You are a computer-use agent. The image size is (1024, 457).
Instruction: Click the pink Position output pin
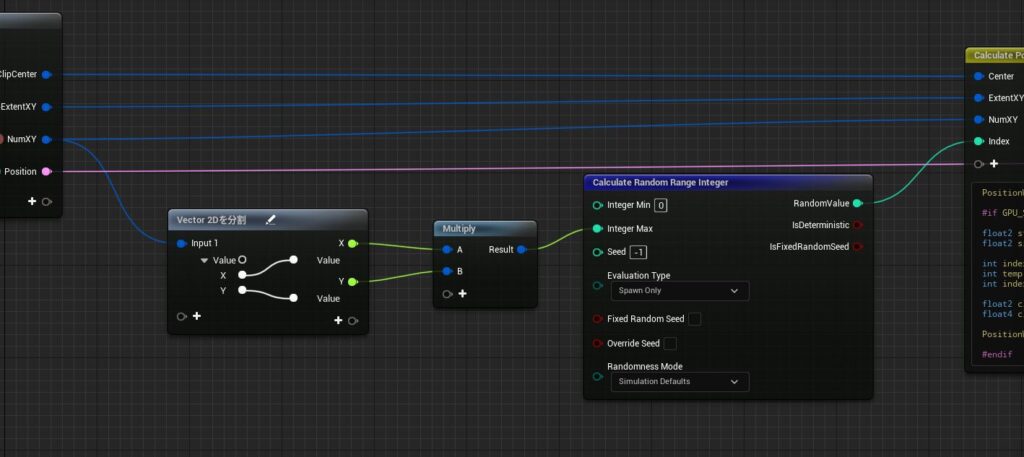(46, 171)
